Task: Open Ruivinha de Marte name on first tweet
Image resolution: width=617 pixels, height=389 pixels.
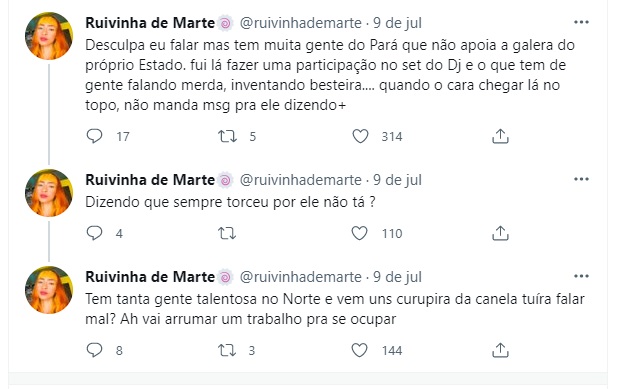Action: (150, 23)
